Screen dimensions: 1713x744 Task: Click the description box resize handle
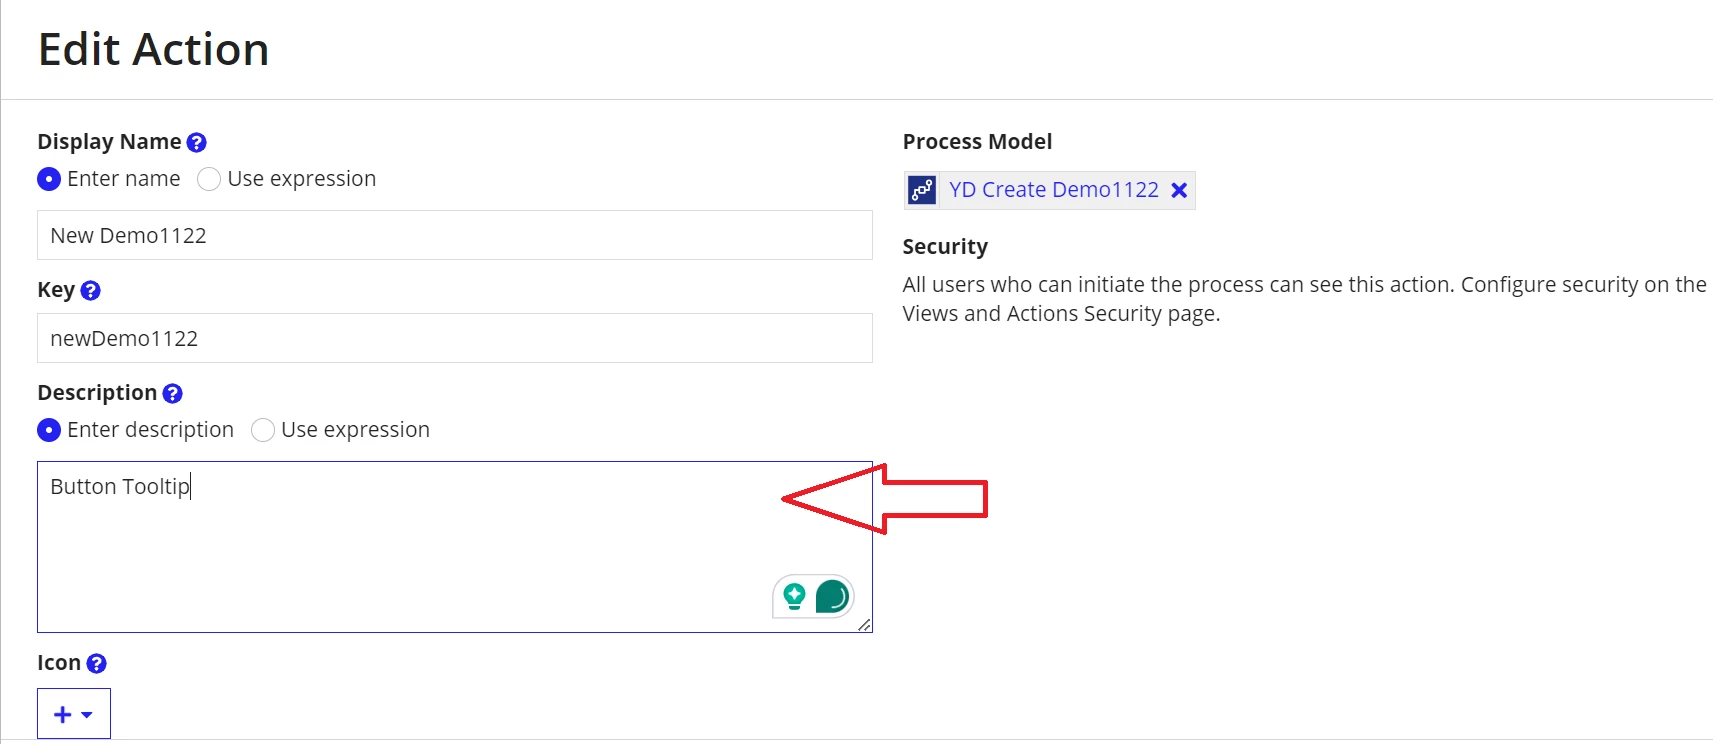click(x=864, y=624)
